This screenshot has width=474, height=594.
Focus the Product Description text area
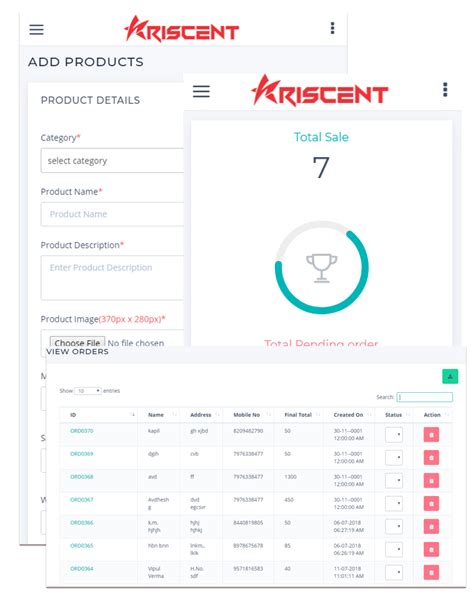pyautogui.click(x=112, y=278)
